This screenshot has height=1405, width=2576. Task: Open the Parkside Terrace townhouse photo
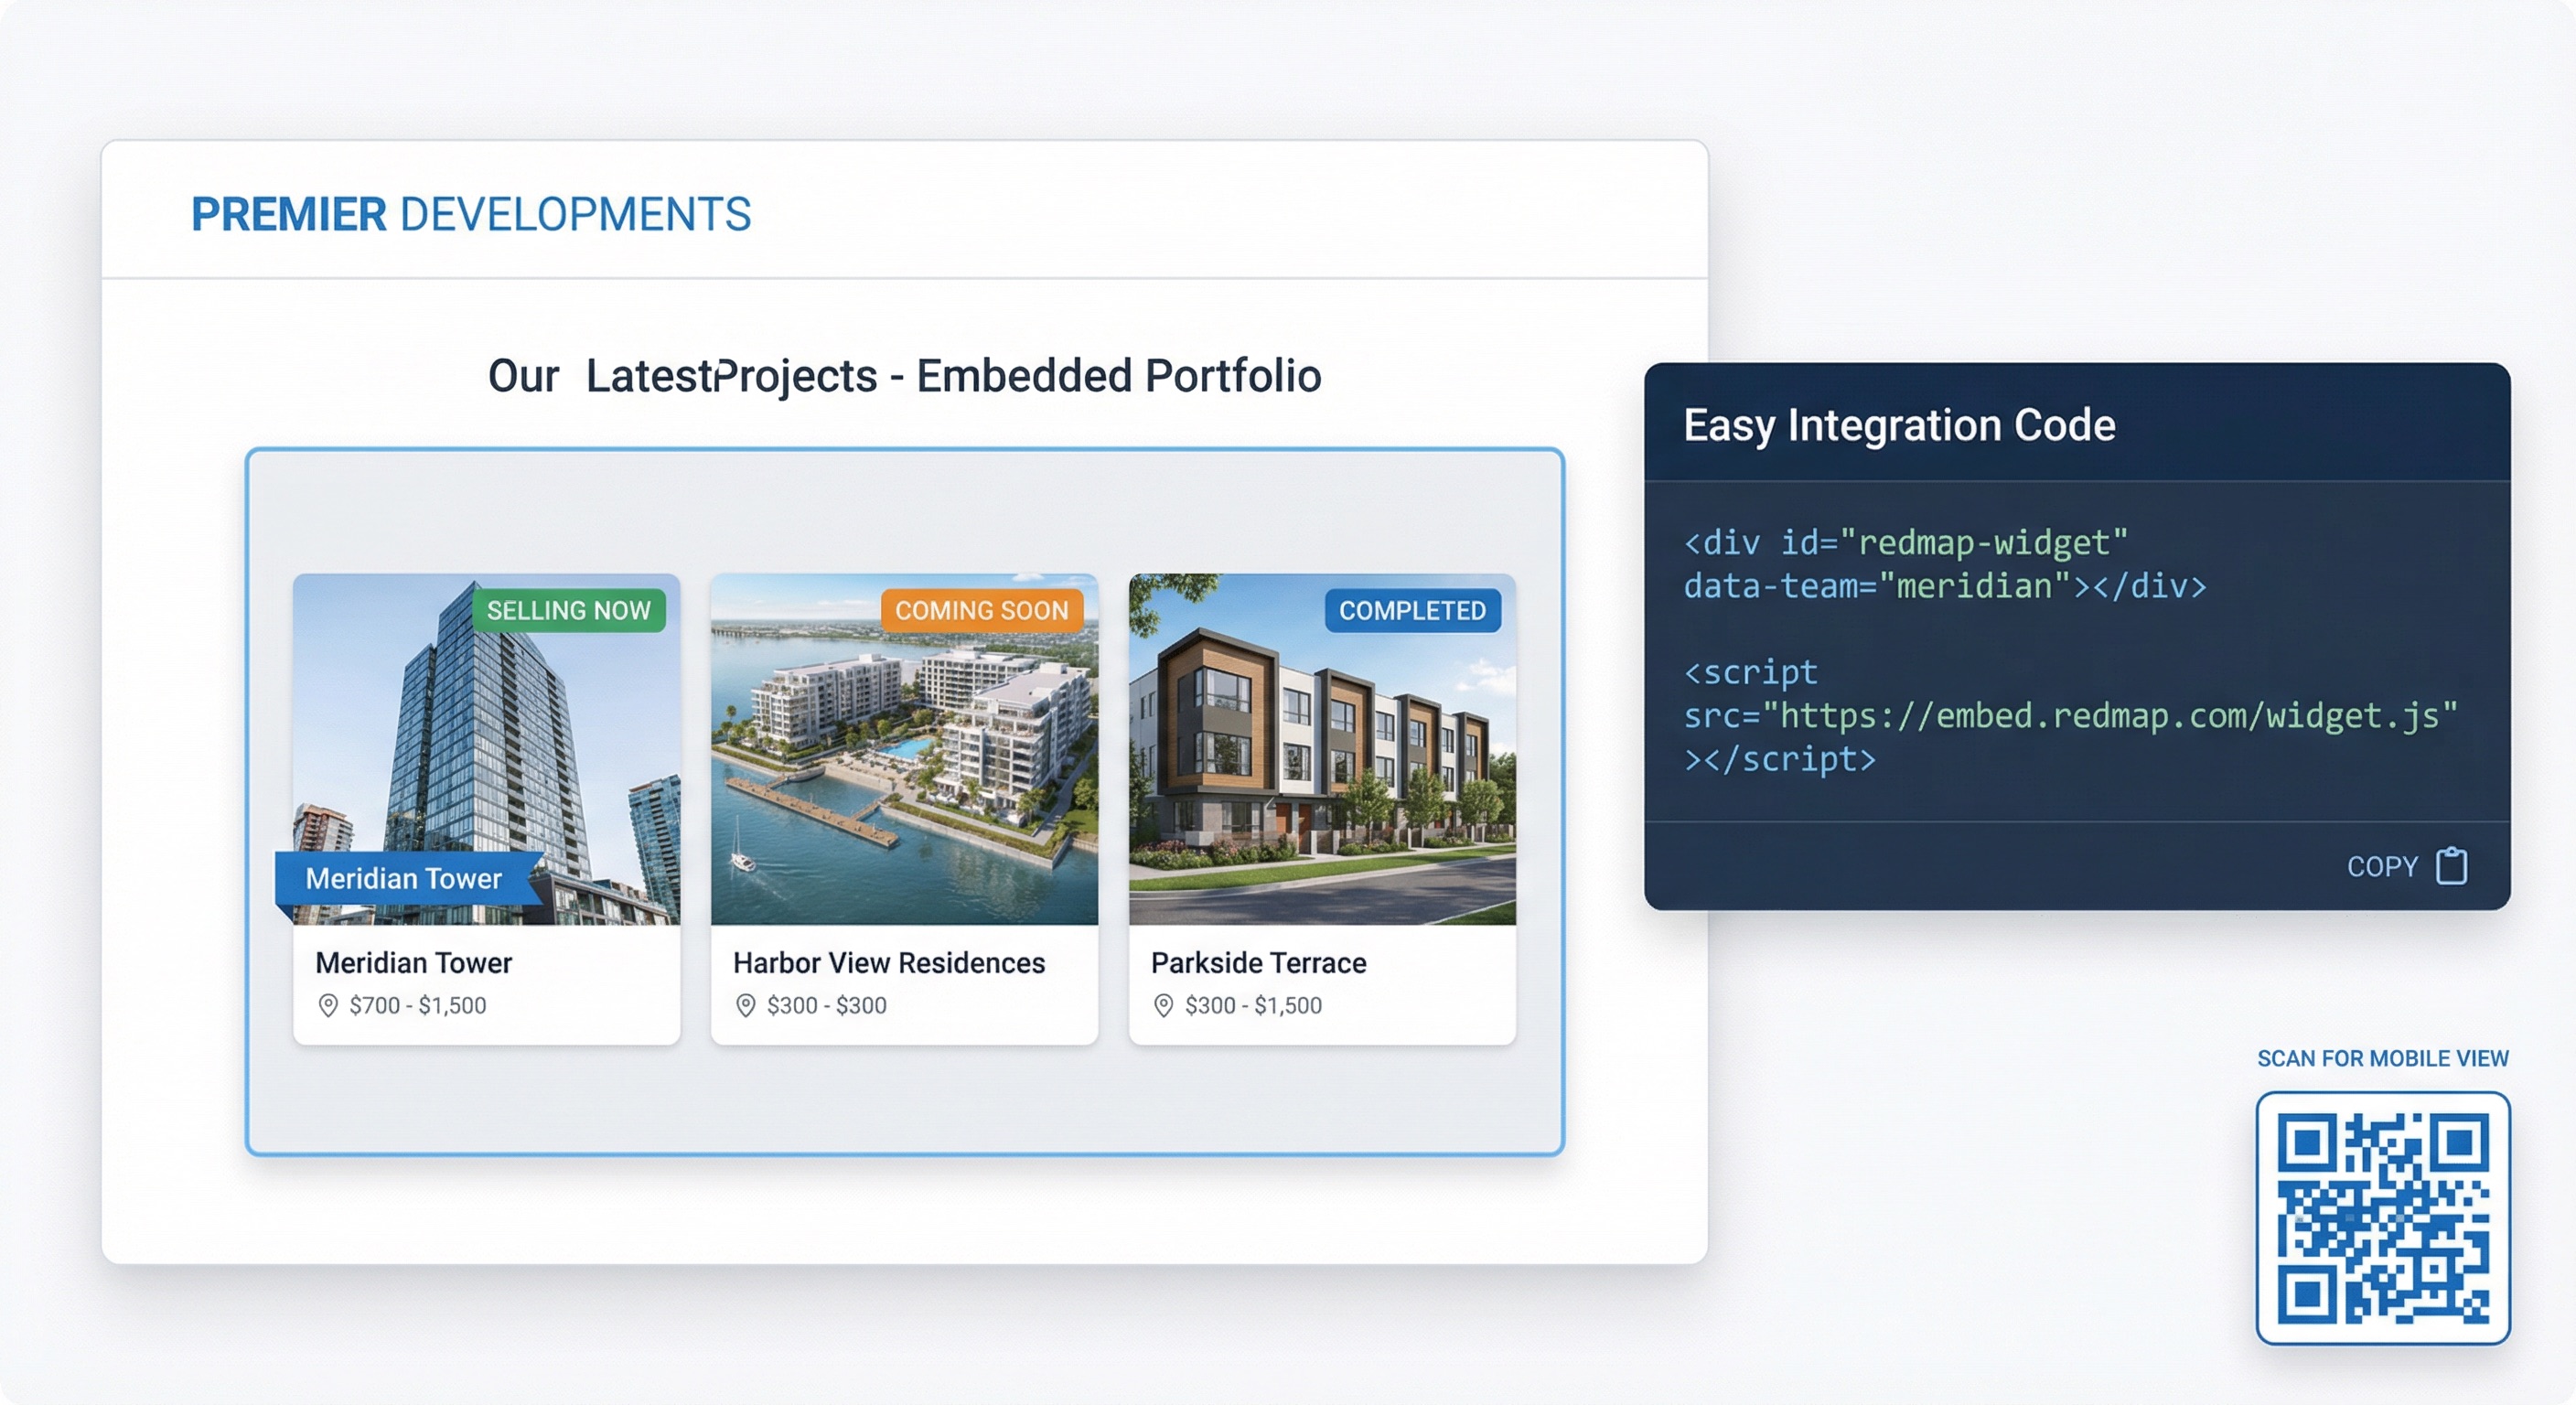1322,749
